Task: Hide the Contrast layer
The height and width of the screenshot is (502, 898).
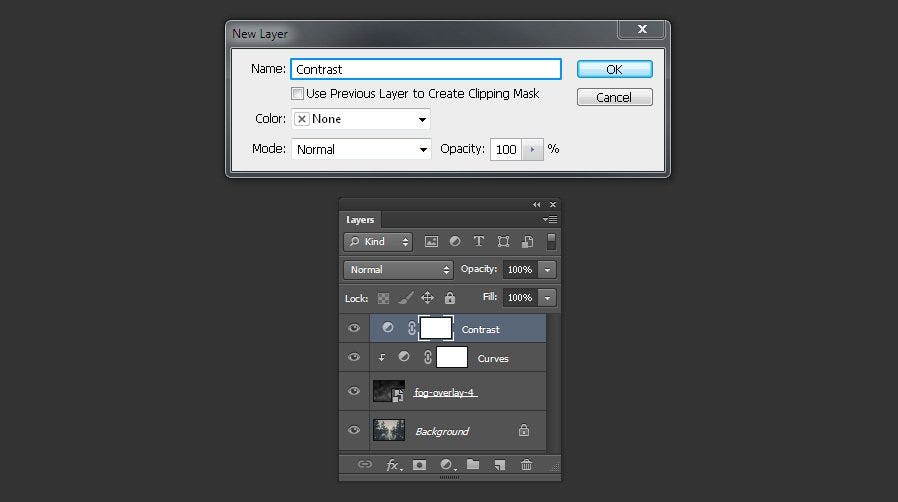Action: [x=354, y=328]
